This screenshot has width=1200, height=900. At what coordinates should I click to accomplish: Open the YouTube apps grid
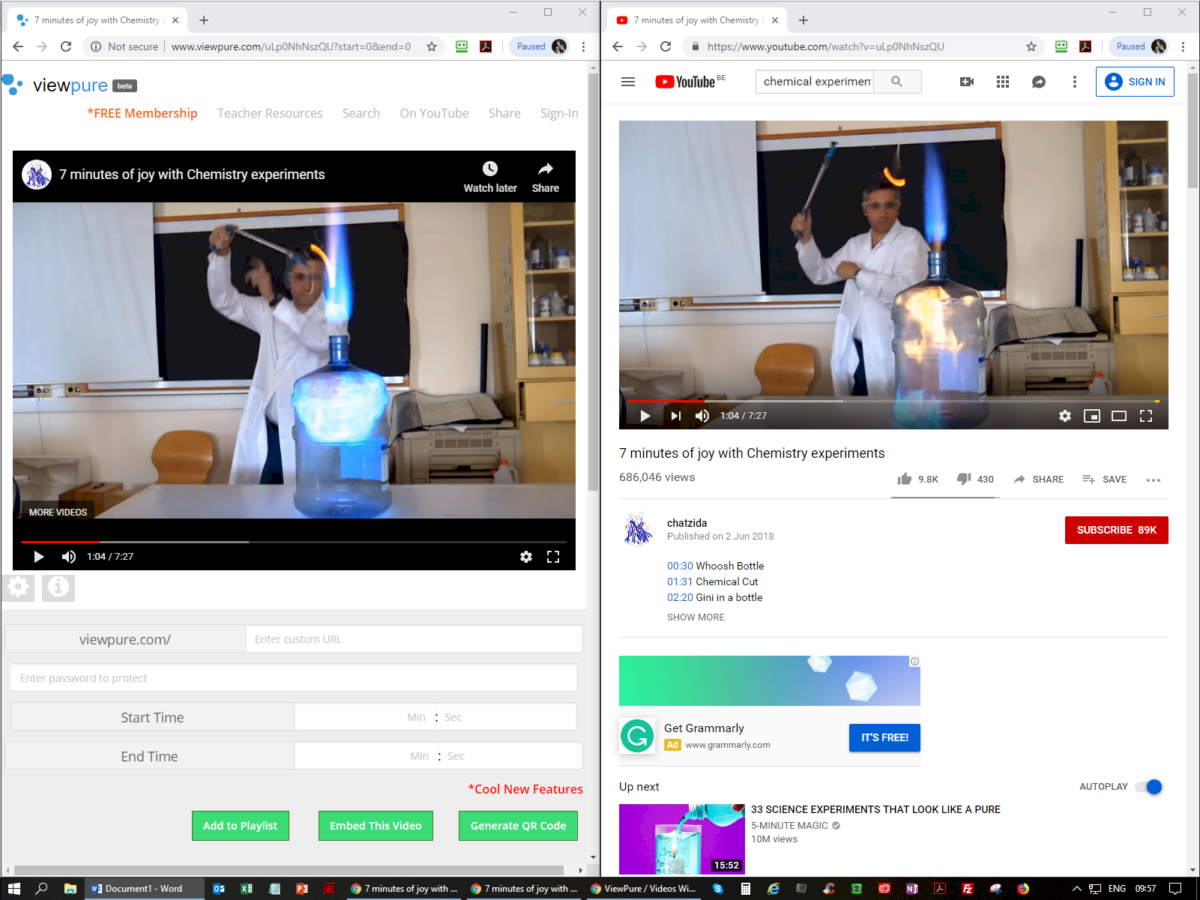1003,82
